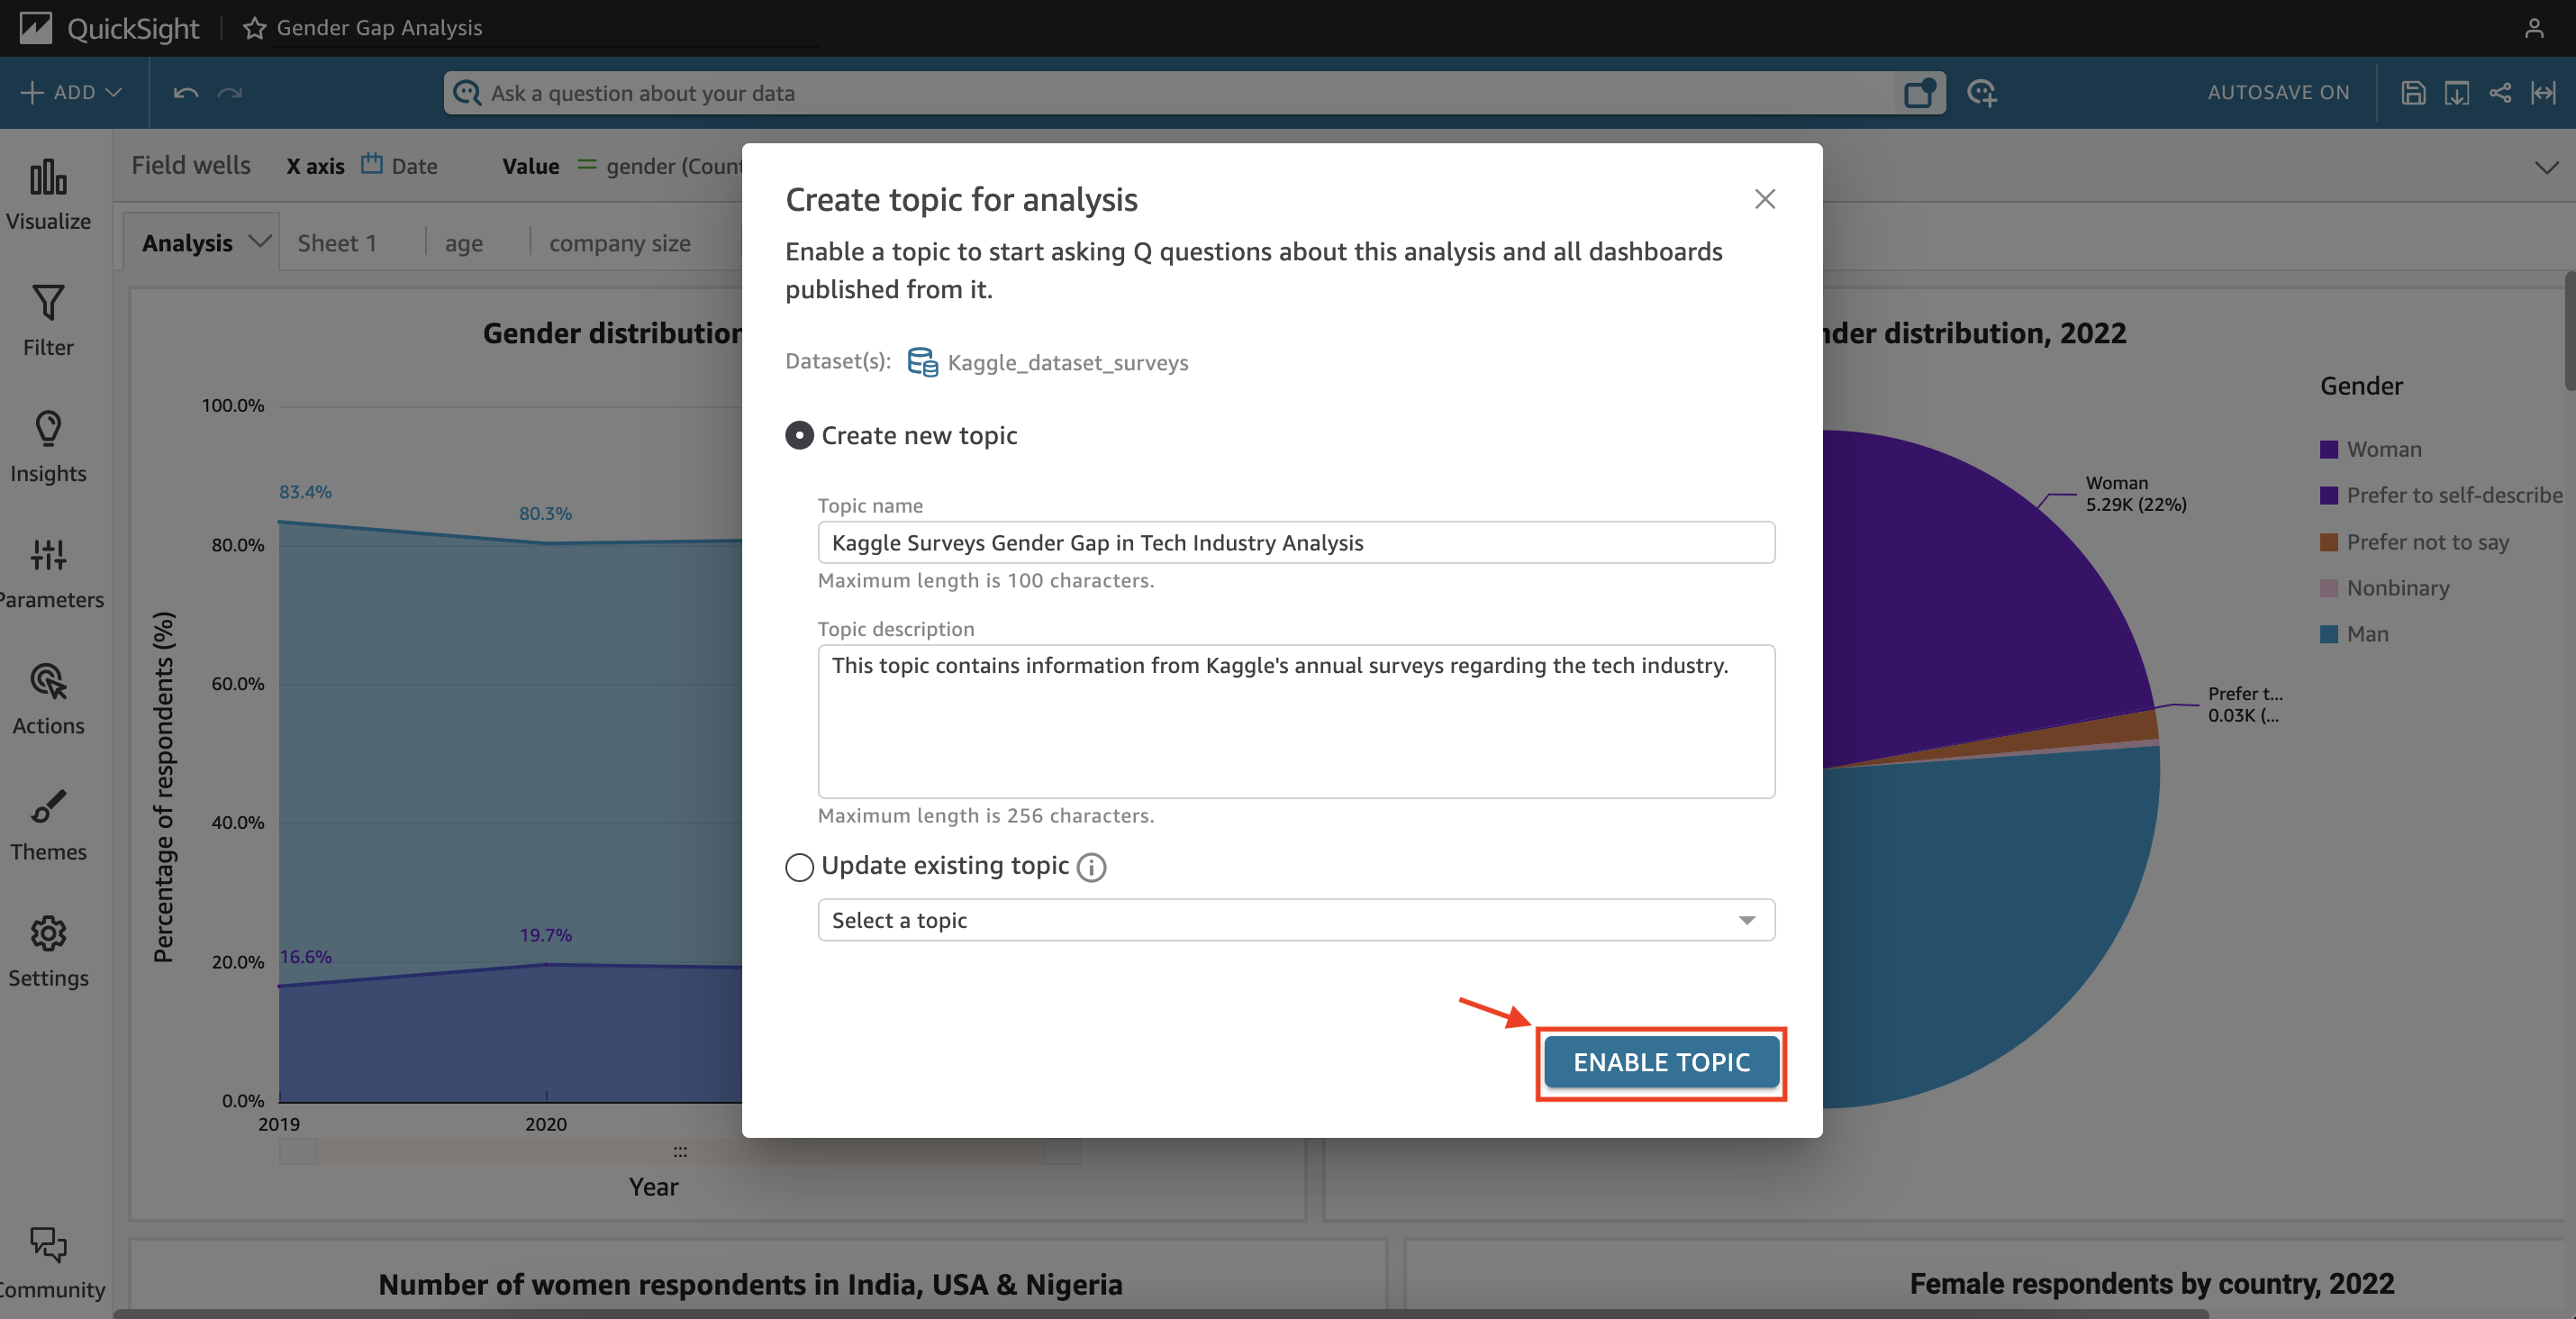Click the 19.7% data label on chart
This screenshot has height=1319, width=2576.
[x=545, y=935]
